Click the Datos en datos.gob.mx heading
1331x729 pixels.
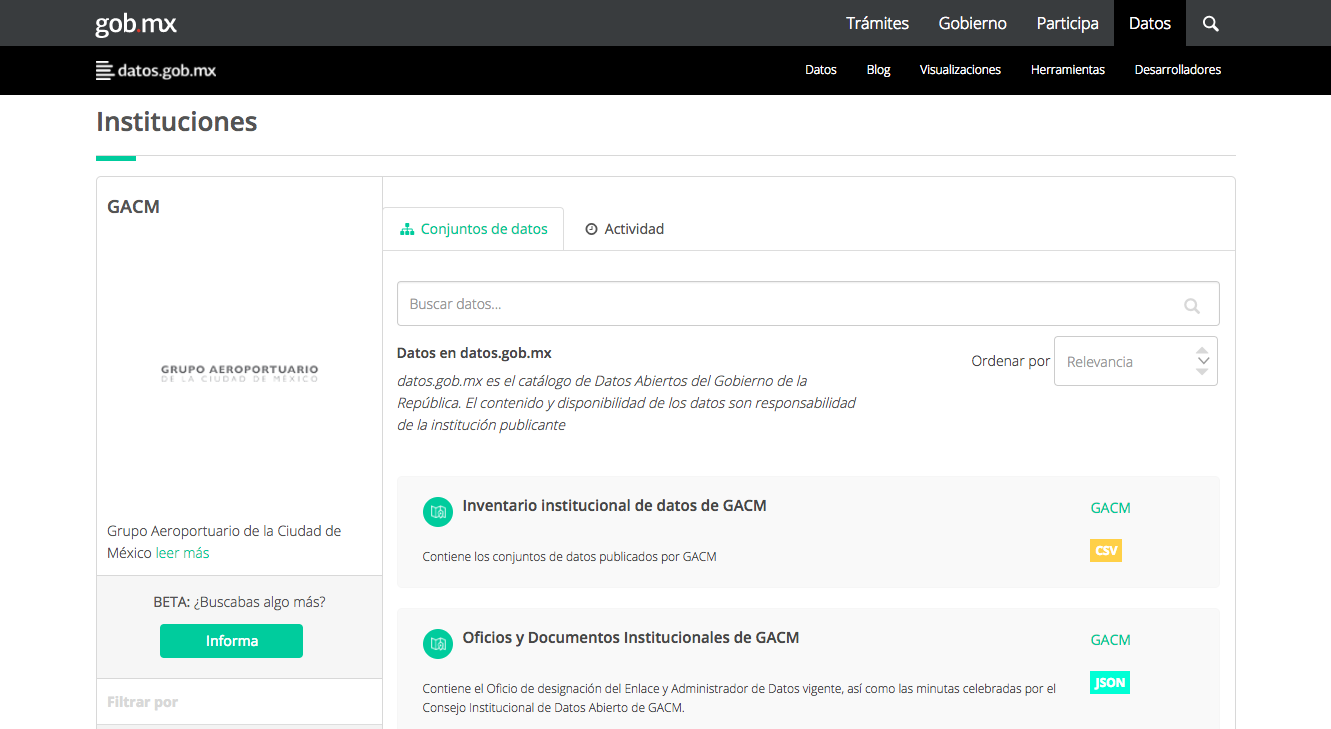coord(474,353)
